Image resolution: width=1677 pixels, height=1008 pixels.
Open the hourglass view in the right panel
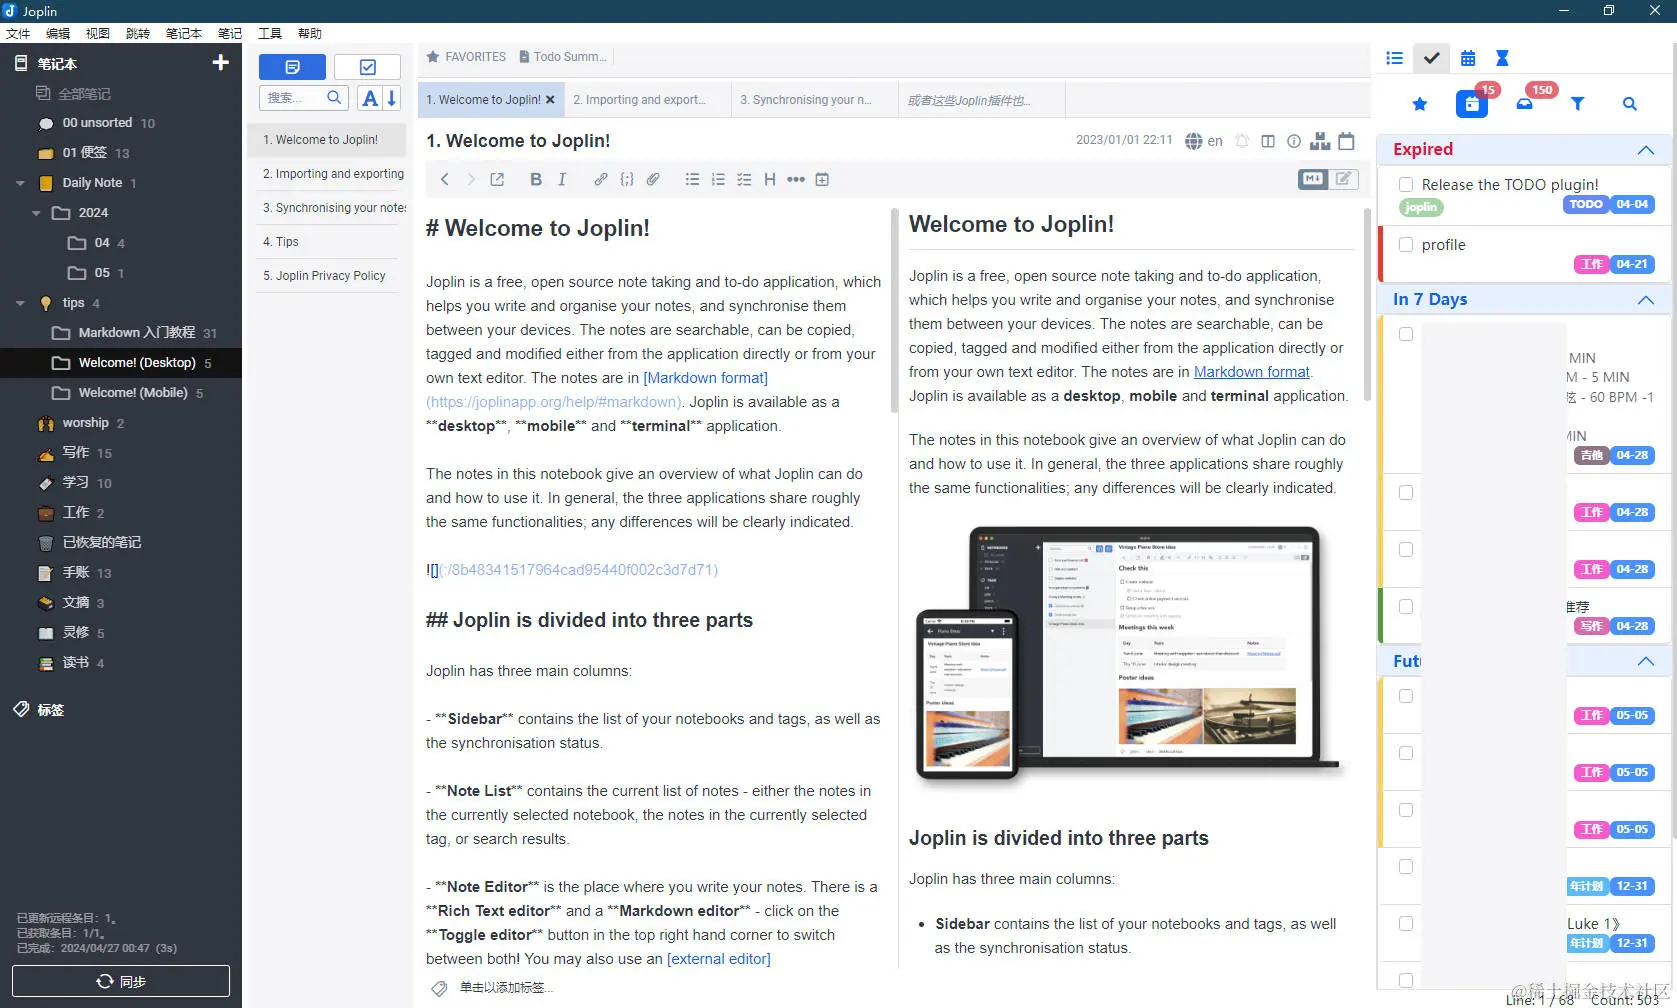1502,58
